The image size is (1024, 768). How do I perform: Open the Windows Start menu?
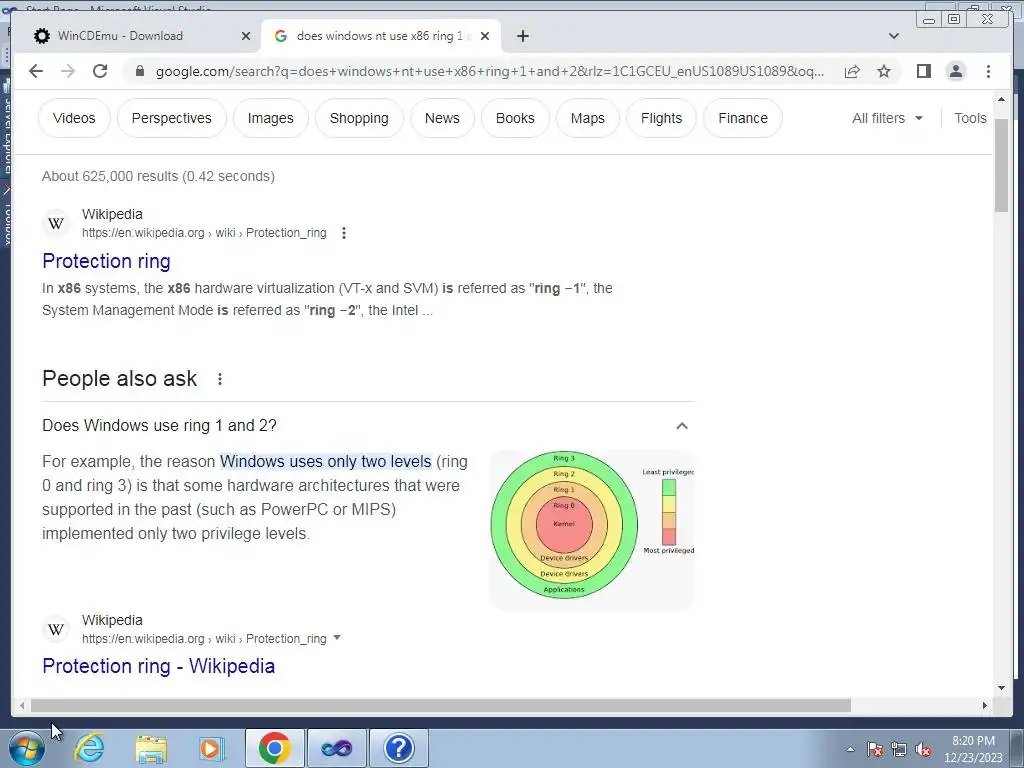tap(27, 748)
